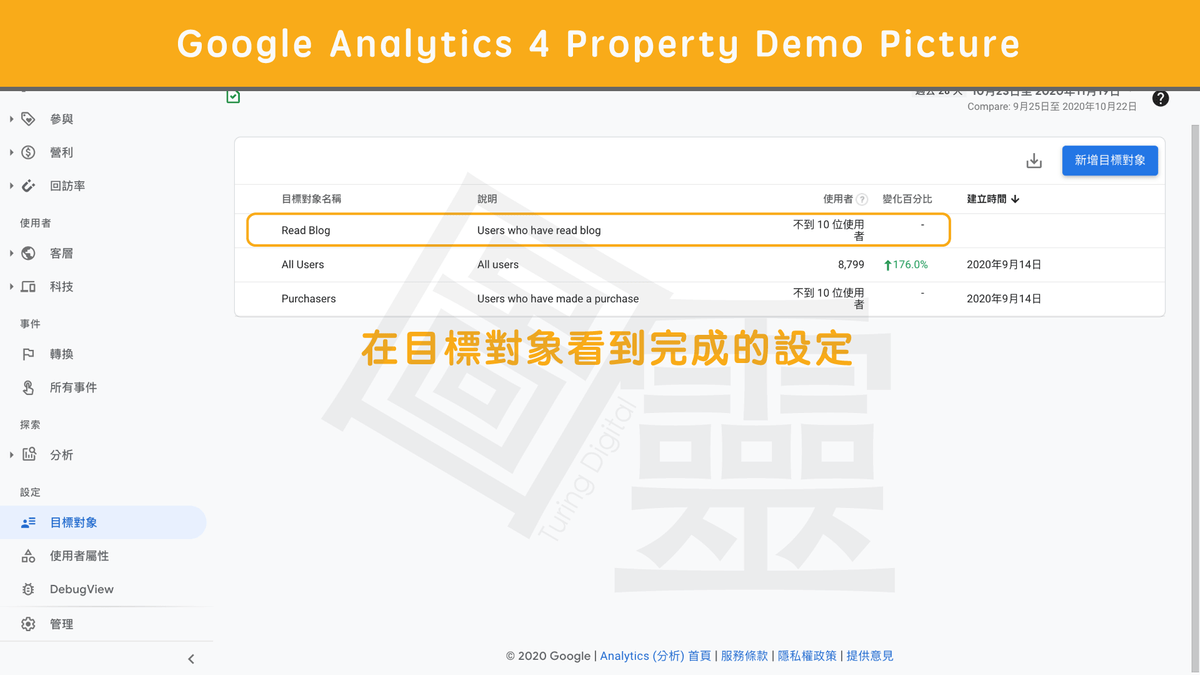Click the chart icon beside 分析
The height and width of the screenshot is (675, 1200).
28,455
